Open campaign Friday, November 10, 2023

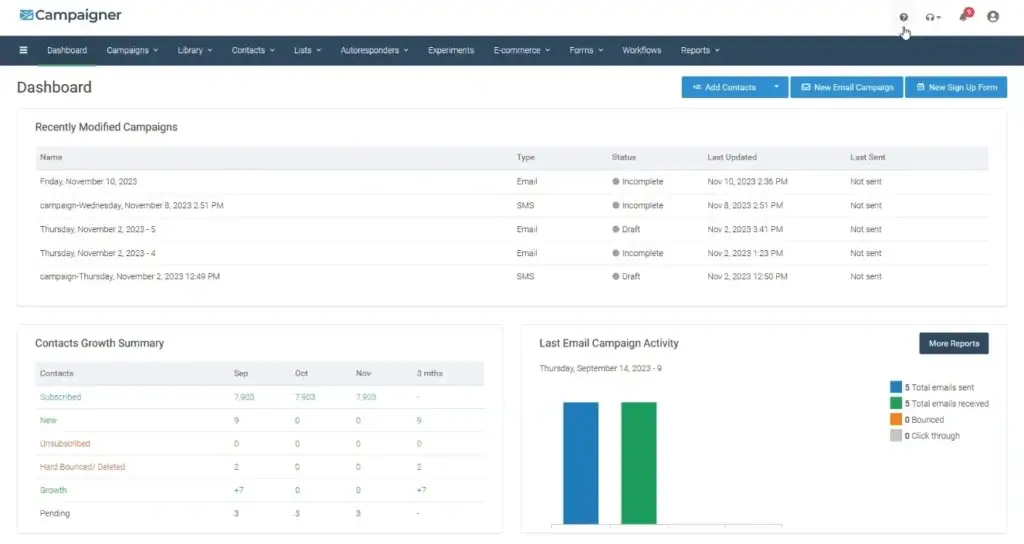click(x=88, y=182)
